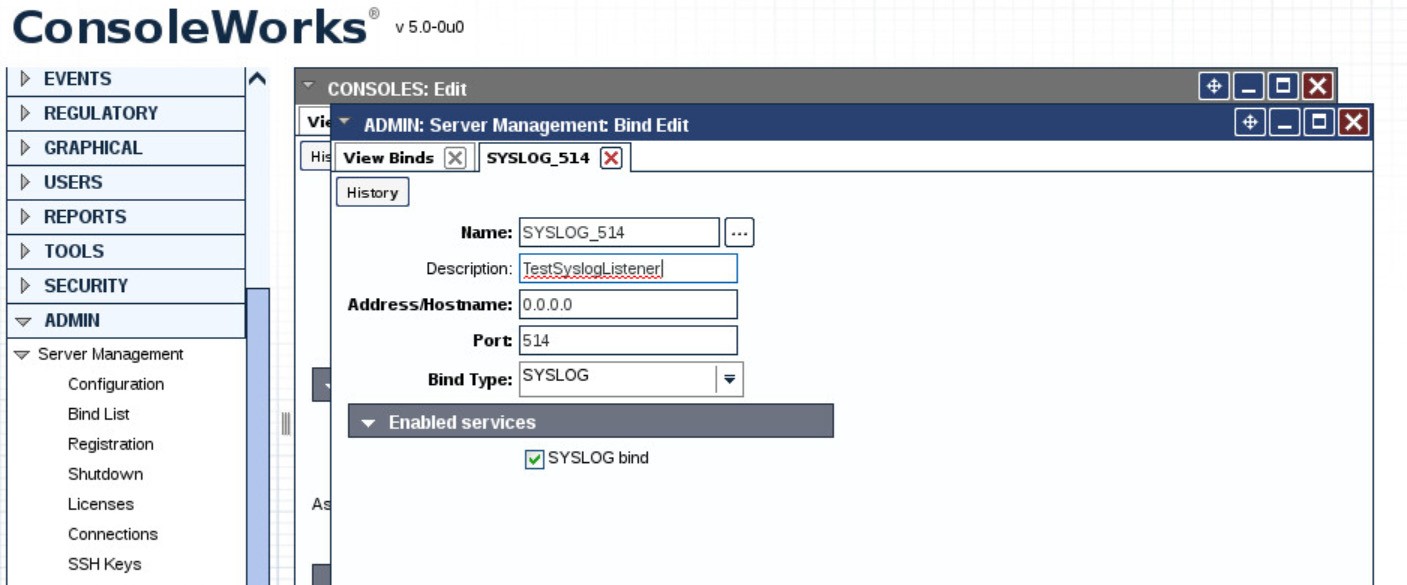Click the sidebar splitter handle
The height and width of the screenshot is (585, 1407).
pos(285,424)
